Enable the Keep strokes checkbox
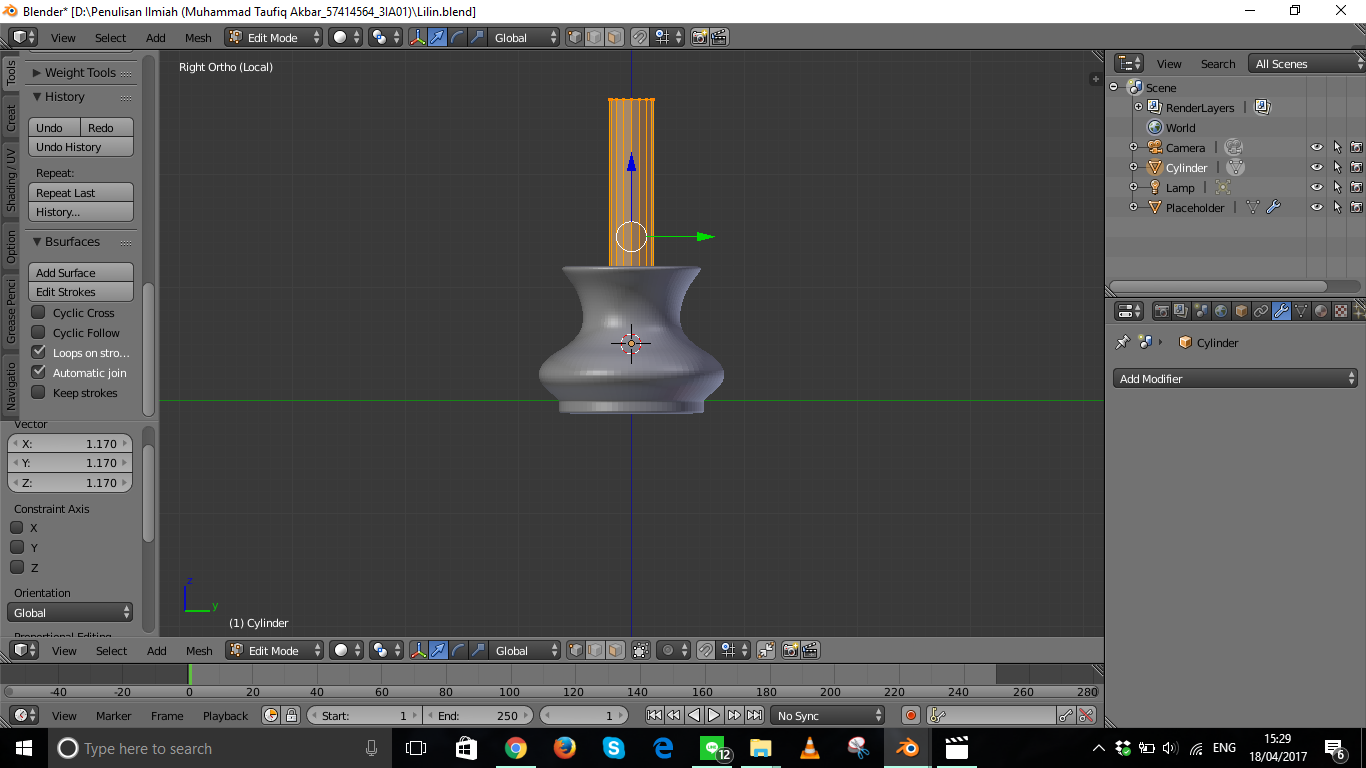 [x=38, y=392]
